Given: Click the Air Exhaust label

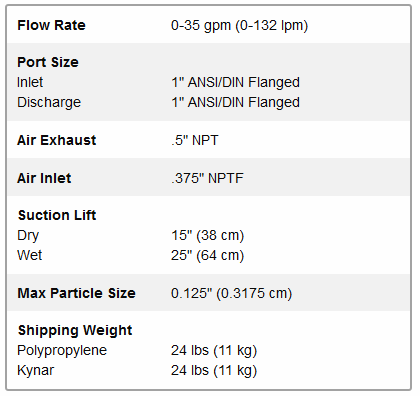Looking at the screenshot, I should (x=57, y=140).
